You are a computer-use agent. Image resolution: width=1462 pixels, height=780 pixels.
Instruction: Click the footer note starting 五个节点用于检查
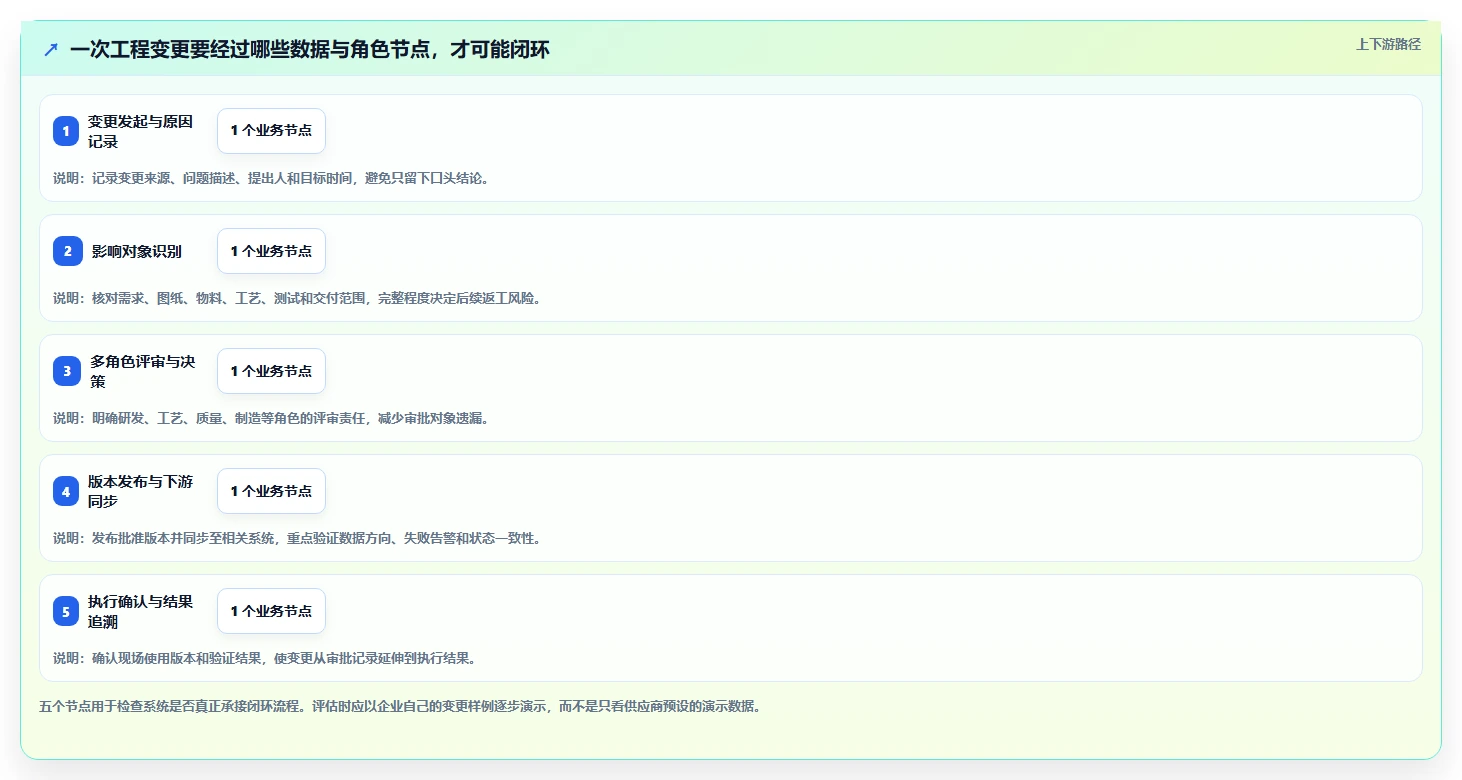tap(400, 706)
